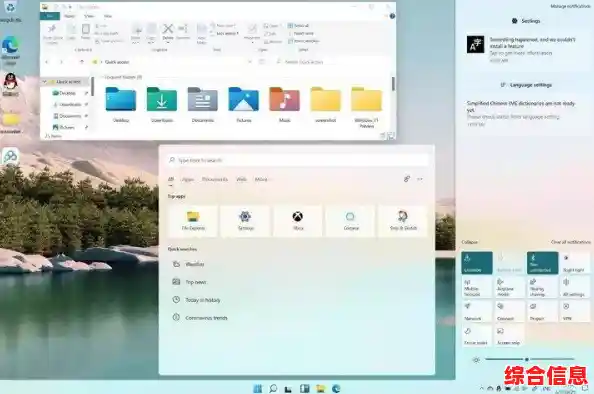Open the address bar history dropdown
This screenshot has width=594, height=394.
click(x=250, y=62)
